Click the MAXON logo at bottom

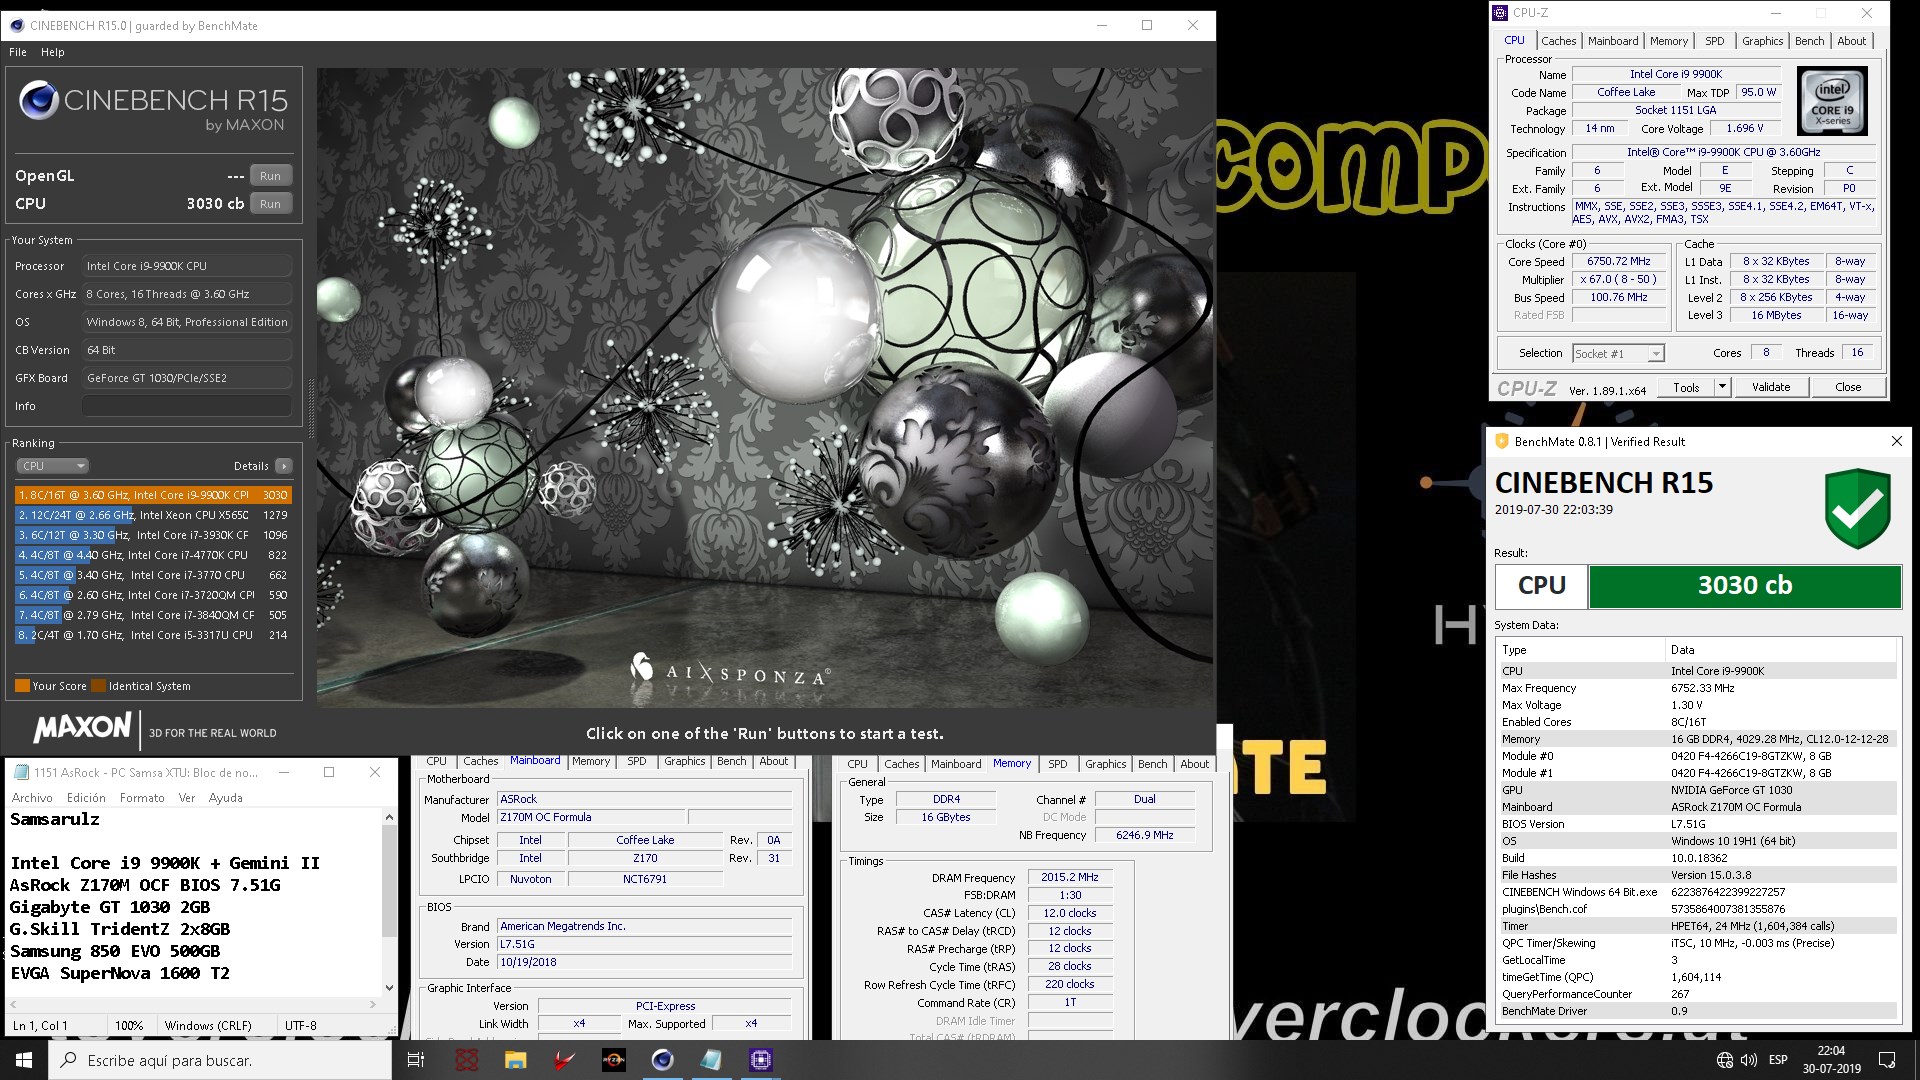coord(82,727)
